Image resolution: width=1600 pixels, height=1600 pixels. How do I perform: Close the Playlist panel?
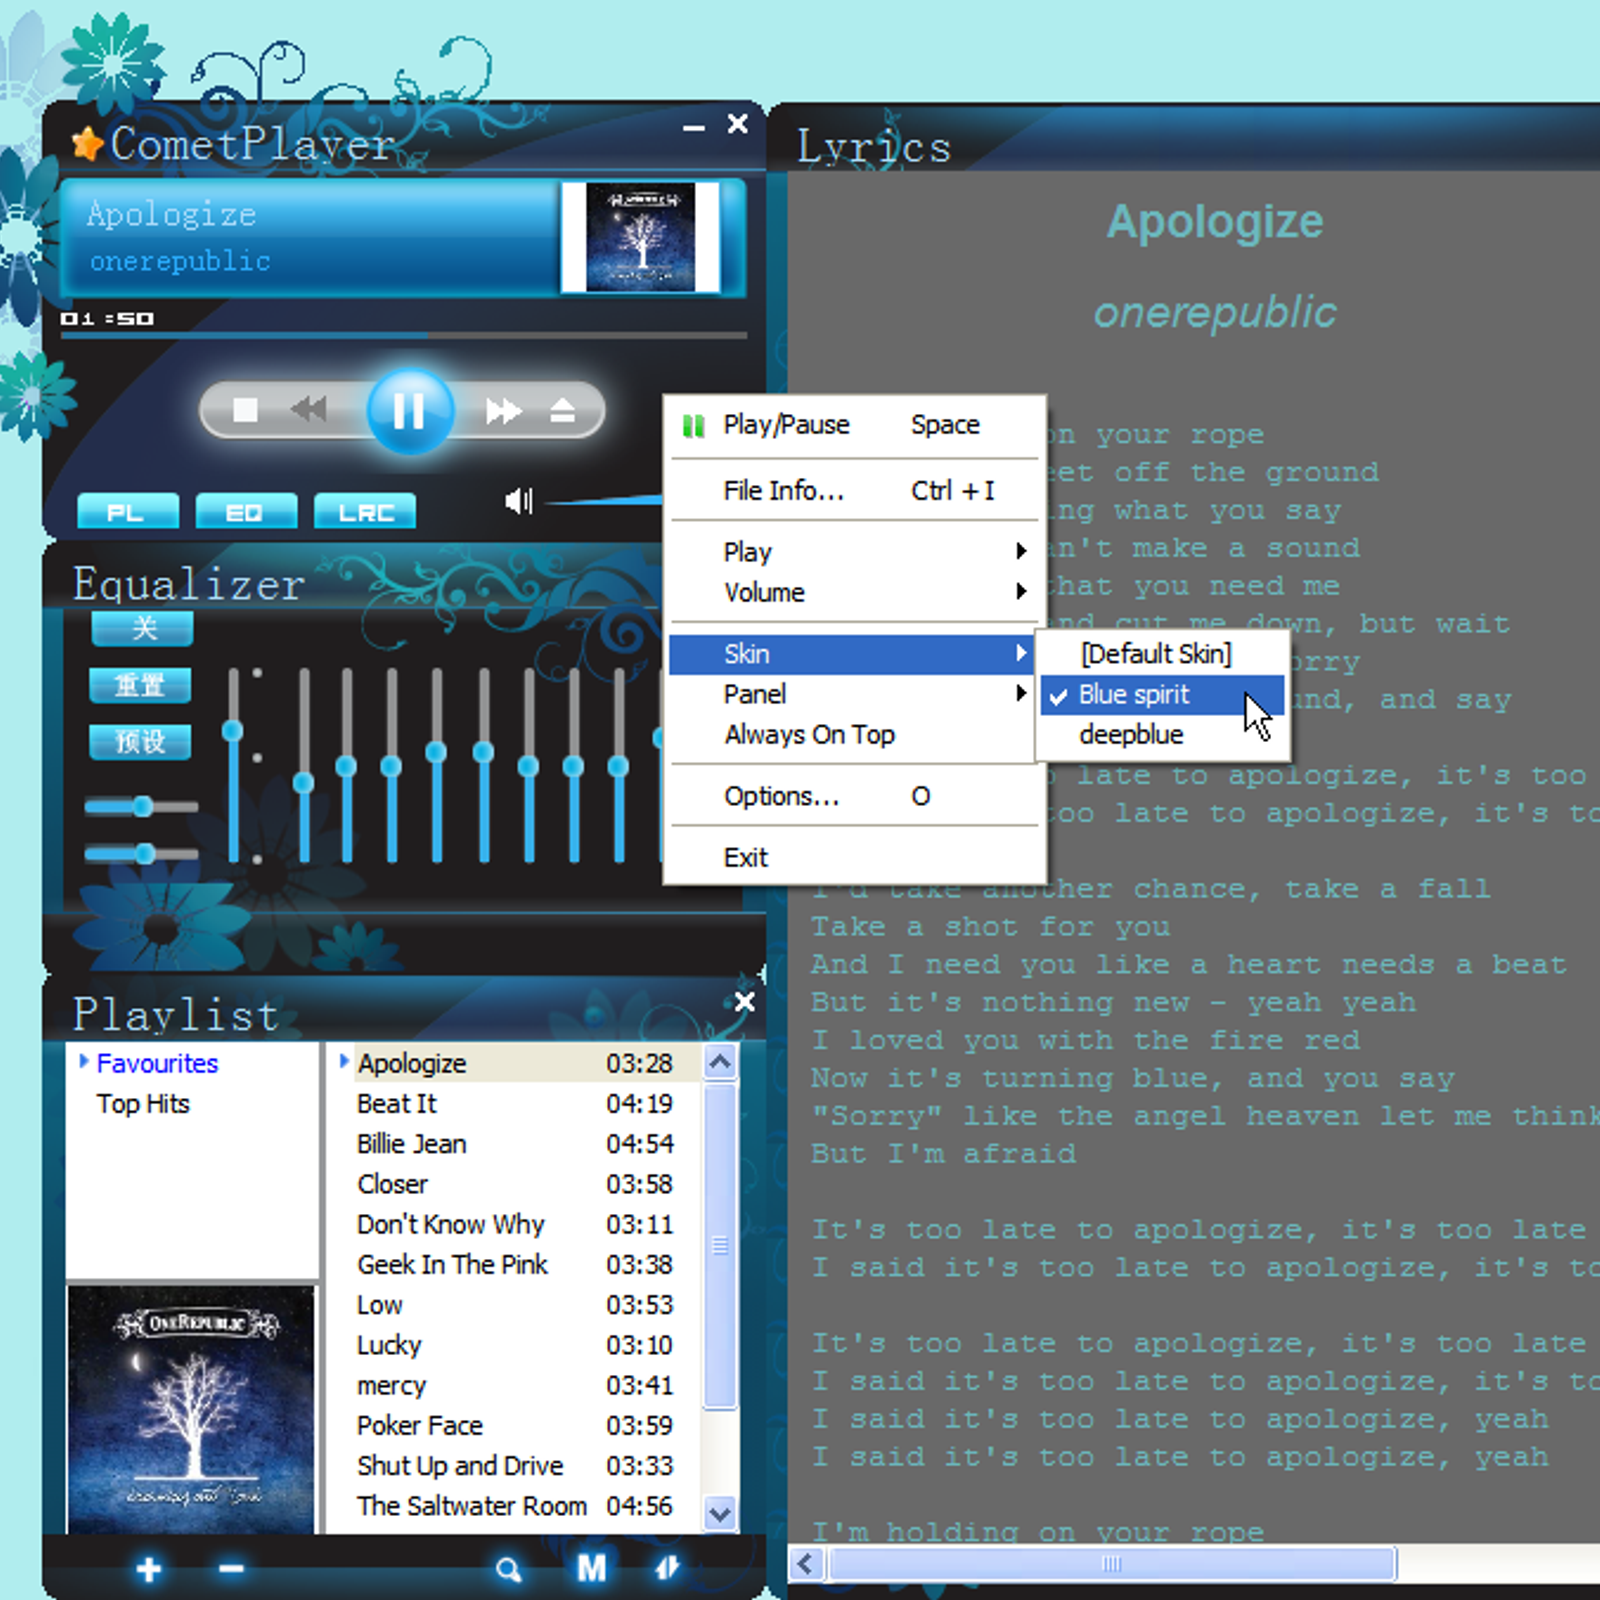pyautogui.click(x=744, y=1002)
